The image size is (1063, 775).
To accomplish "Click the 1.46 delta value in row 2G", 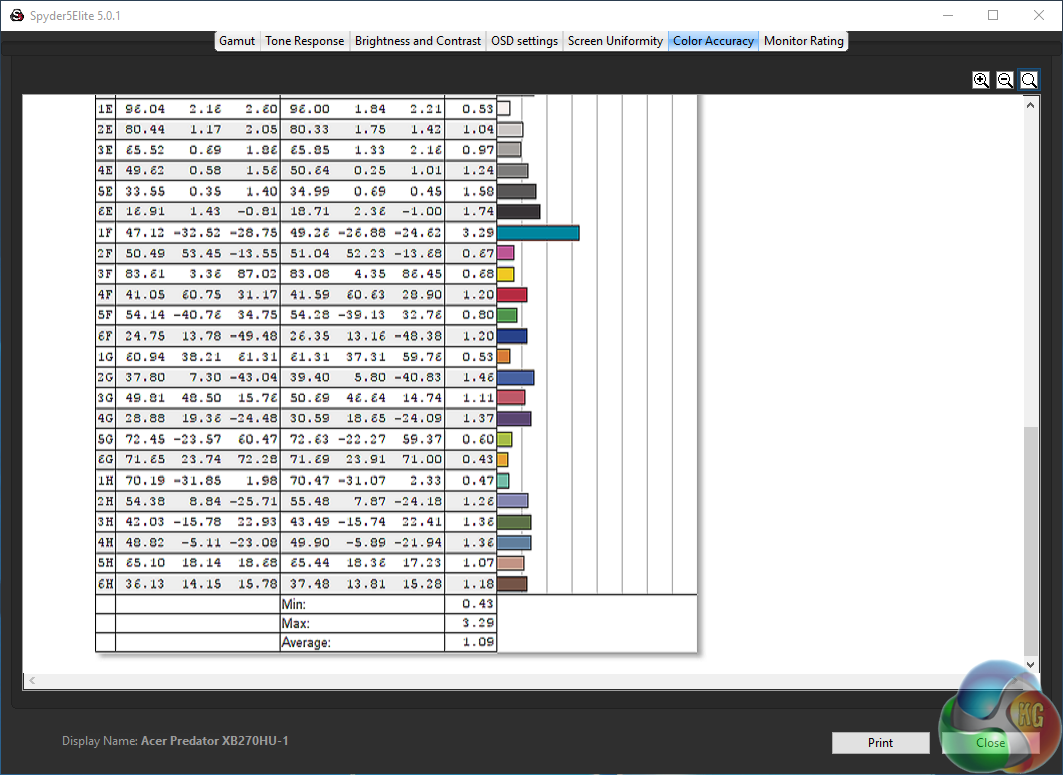I will (477, 377).
